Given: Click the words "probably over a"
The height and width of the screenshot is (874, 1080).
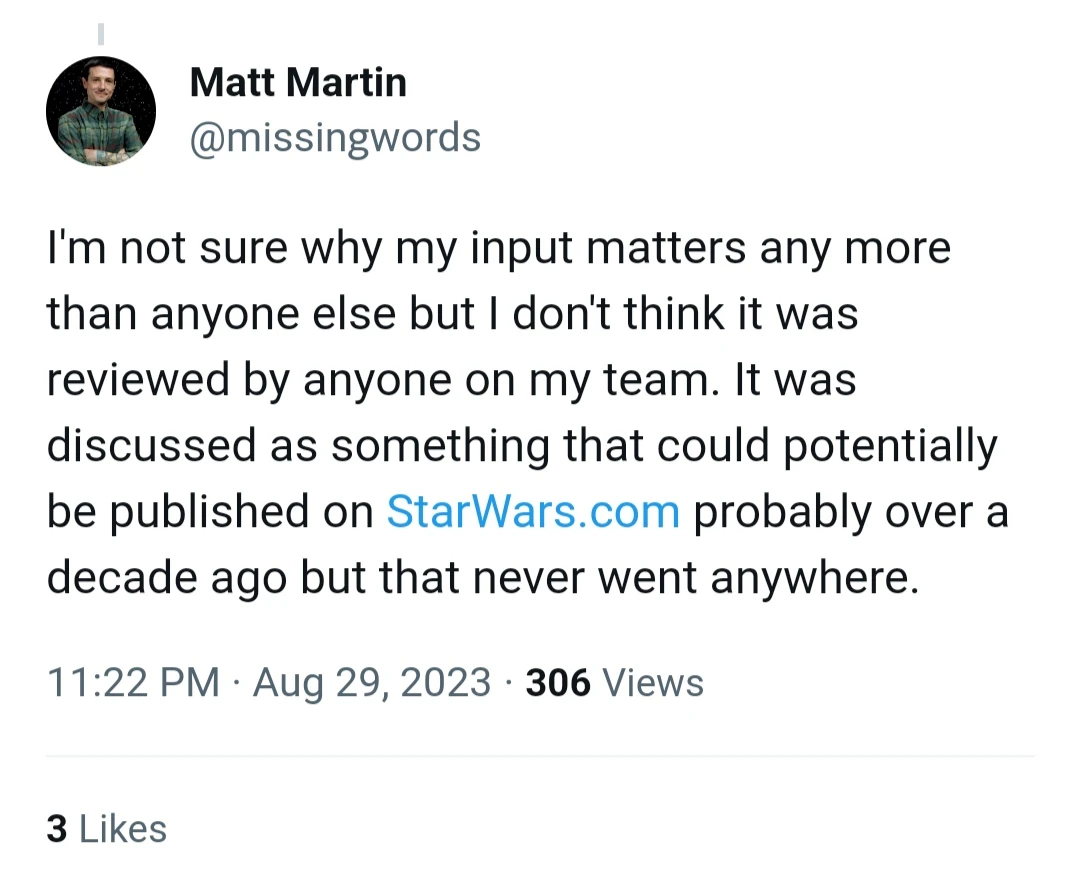Looking at the screenshot, I should pyautogui.click(x=851, y=512).
